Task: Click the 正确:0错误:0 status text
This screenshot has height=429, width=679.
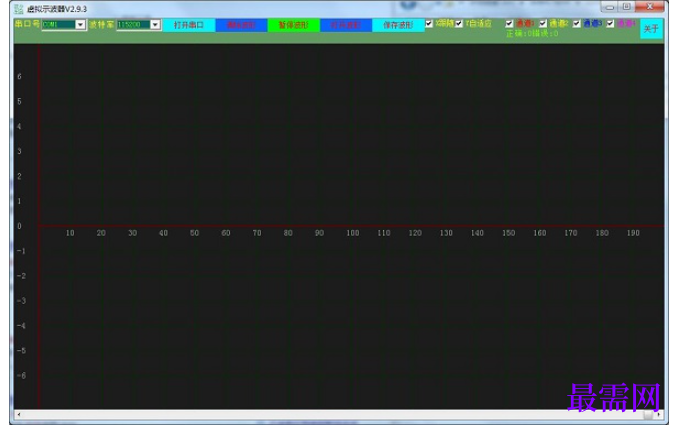Action: coord(532,33)
